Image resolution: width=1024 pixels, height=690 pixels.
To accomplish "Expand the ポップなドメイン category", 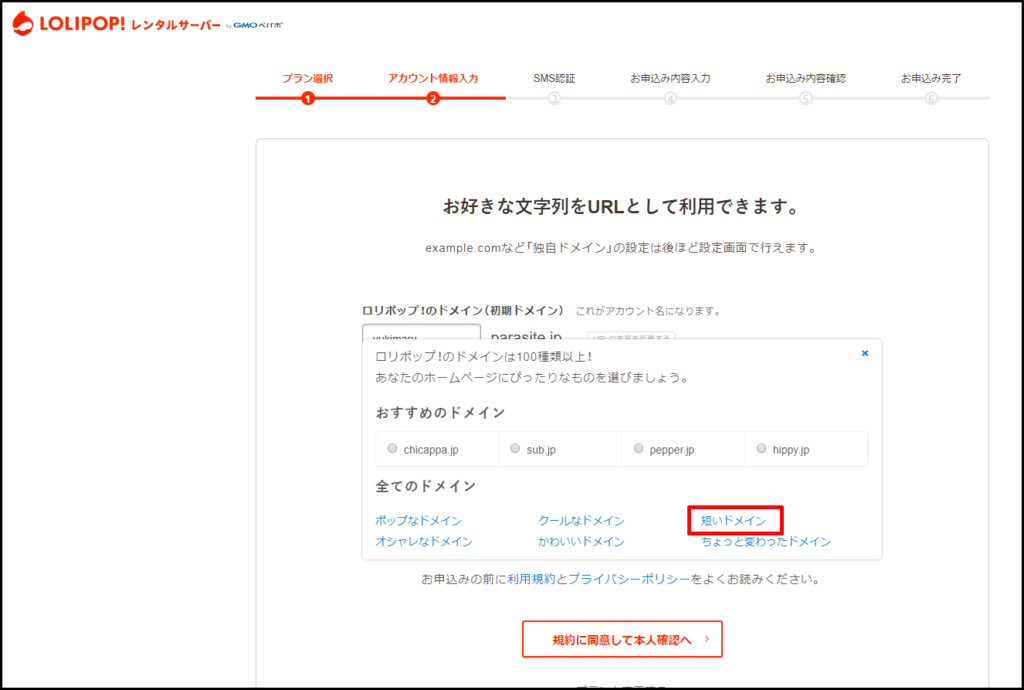I will coord(418,521).
